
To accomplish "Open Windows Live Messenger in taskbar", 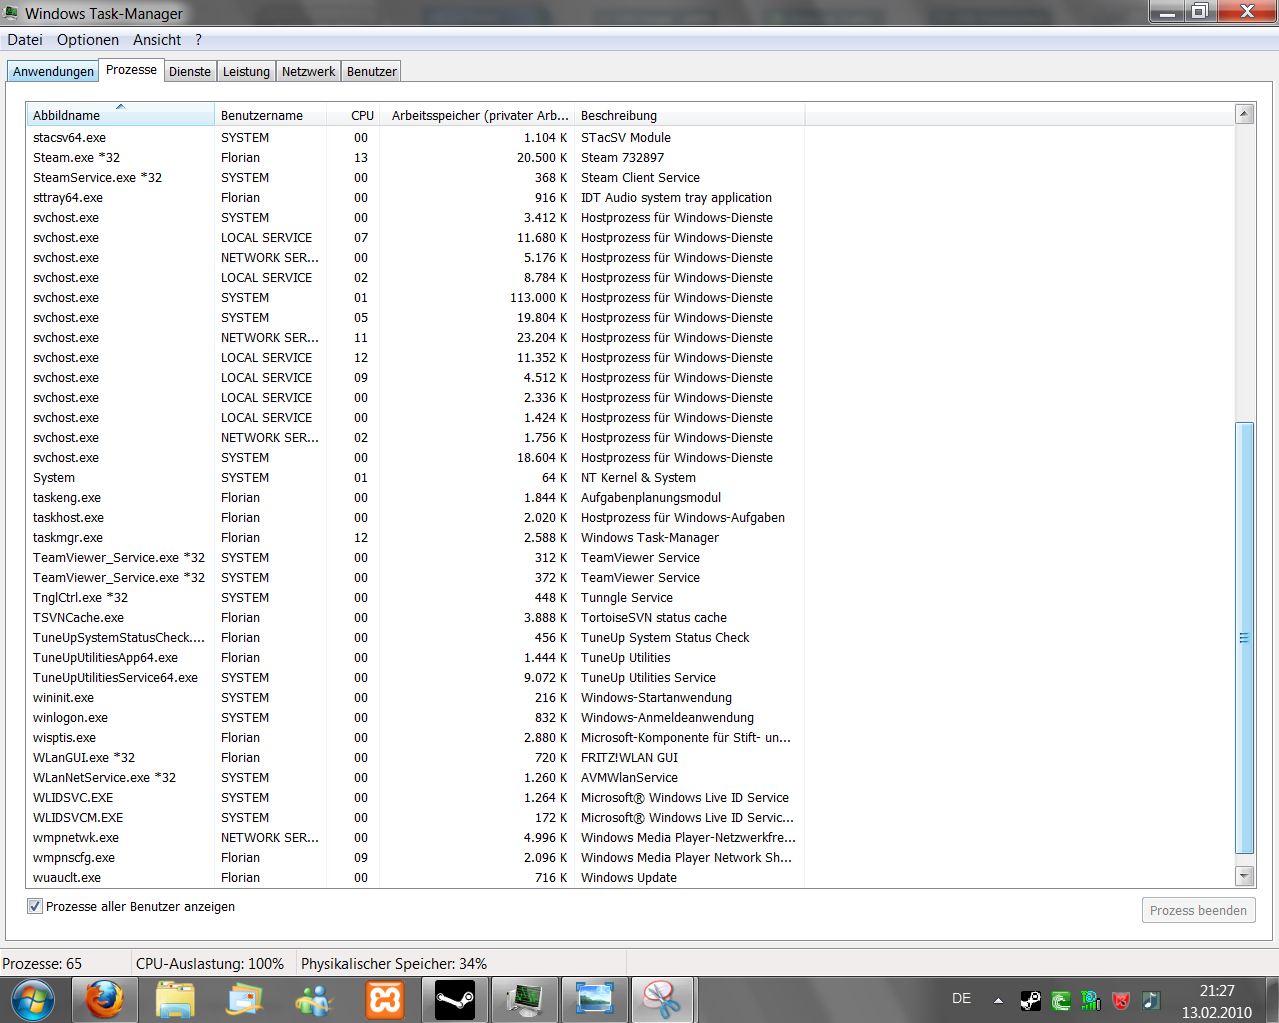I will [316, 999].
